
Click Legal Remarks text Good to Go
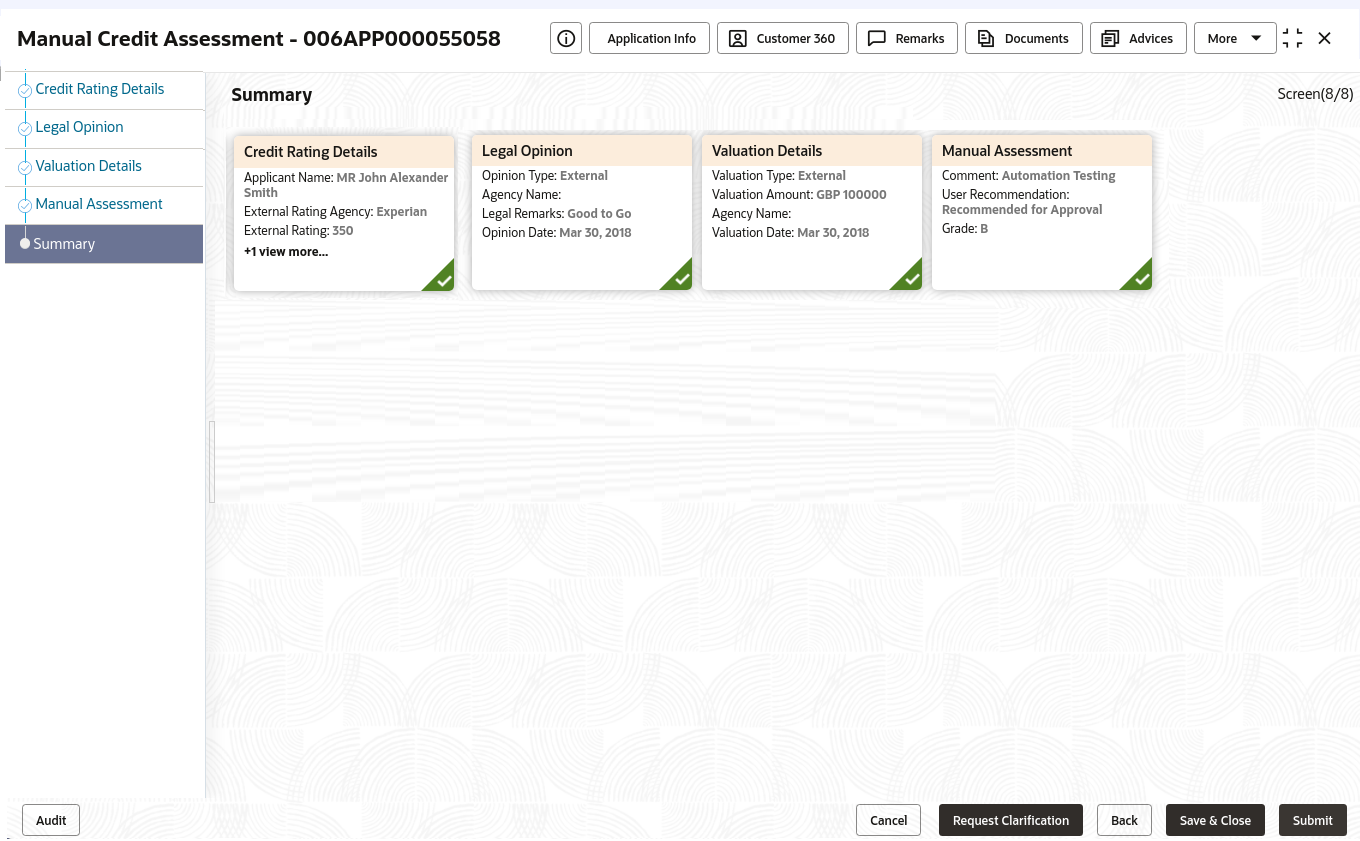tap(599, 213)
